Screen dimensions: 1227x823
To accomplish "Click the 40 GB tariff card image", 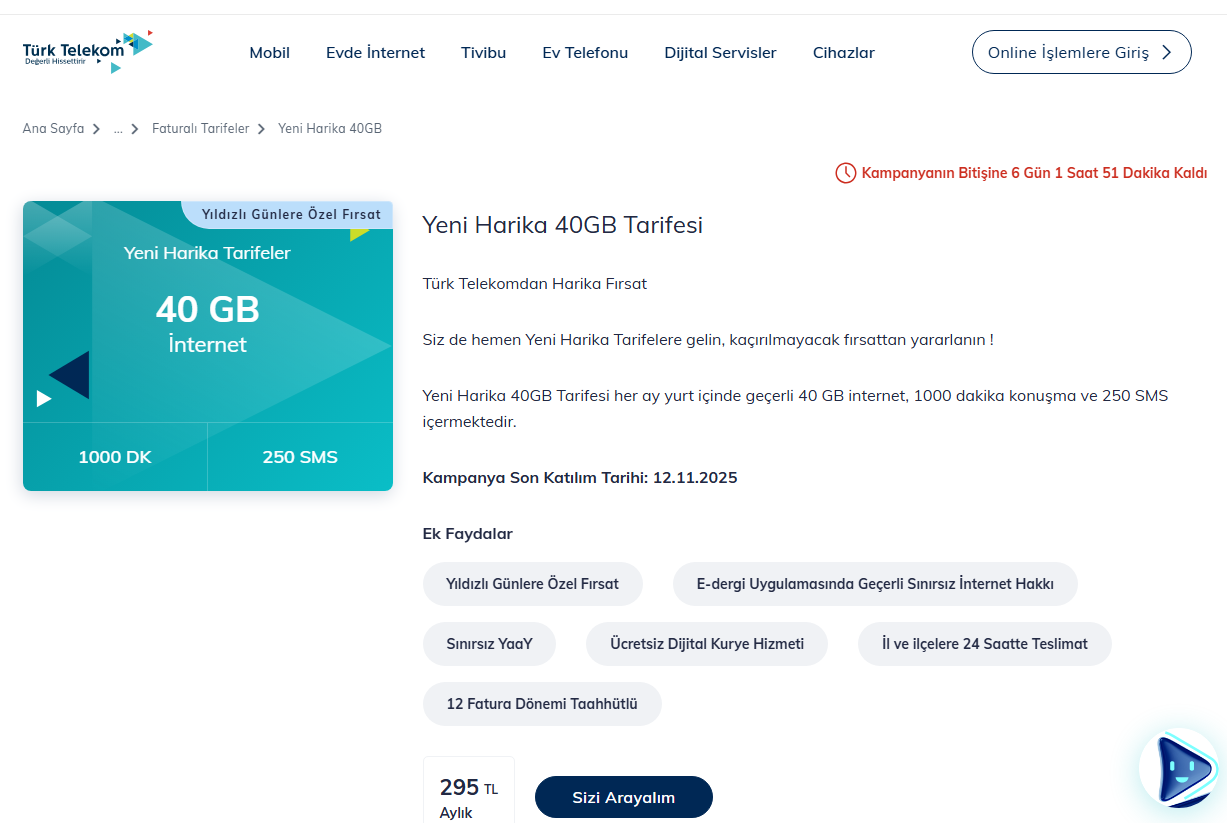I will pyautogui.click(x=208, y=320).
